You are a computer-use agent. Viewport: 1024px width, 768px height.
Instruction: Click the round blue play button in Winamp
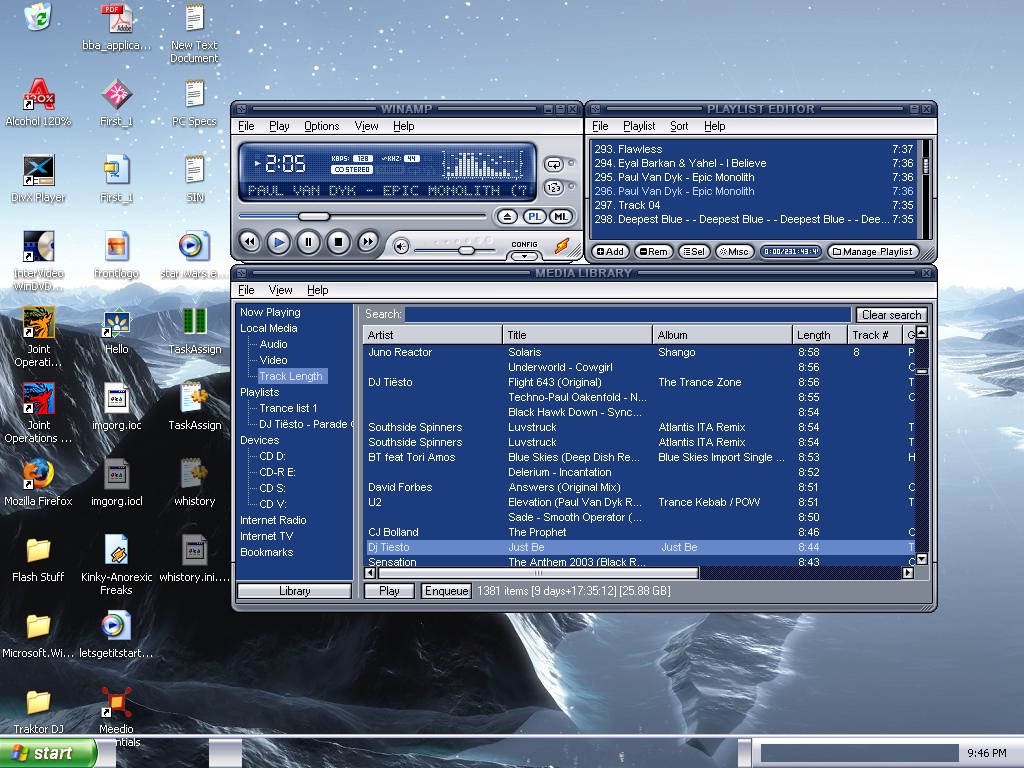click(279, 242)
